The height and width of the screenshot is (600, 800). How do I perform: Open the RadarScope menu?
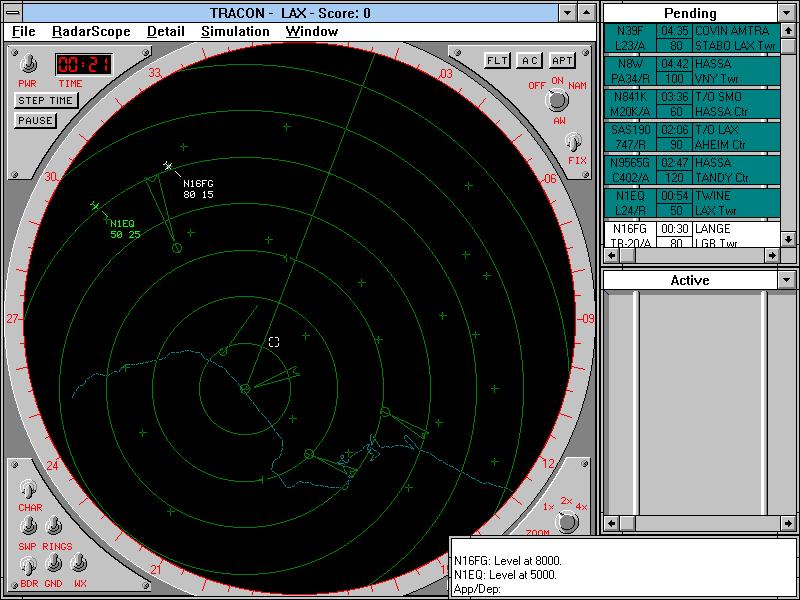91,32
